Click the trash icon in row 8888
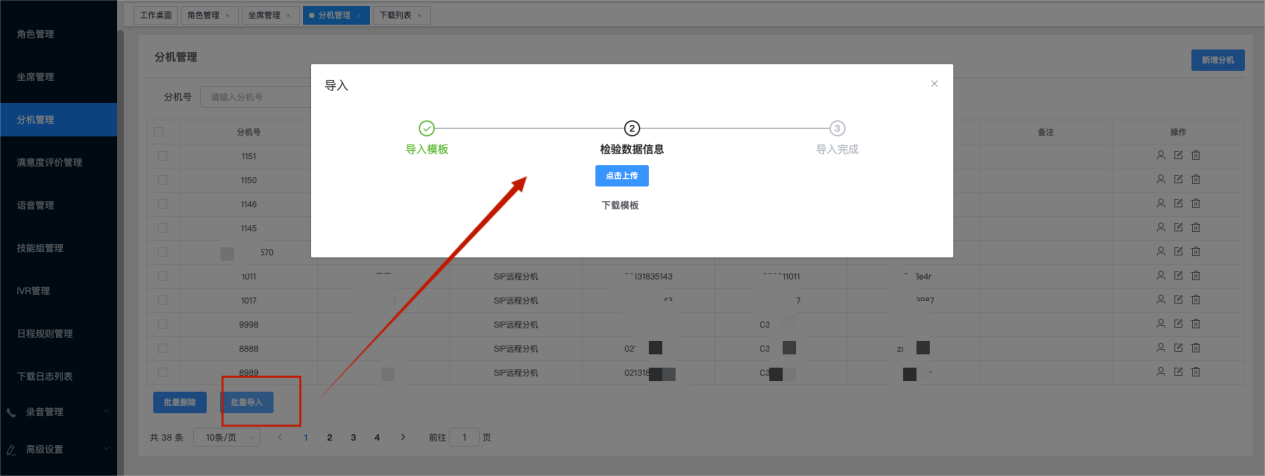1265x476 pixels. point(1195,348)
